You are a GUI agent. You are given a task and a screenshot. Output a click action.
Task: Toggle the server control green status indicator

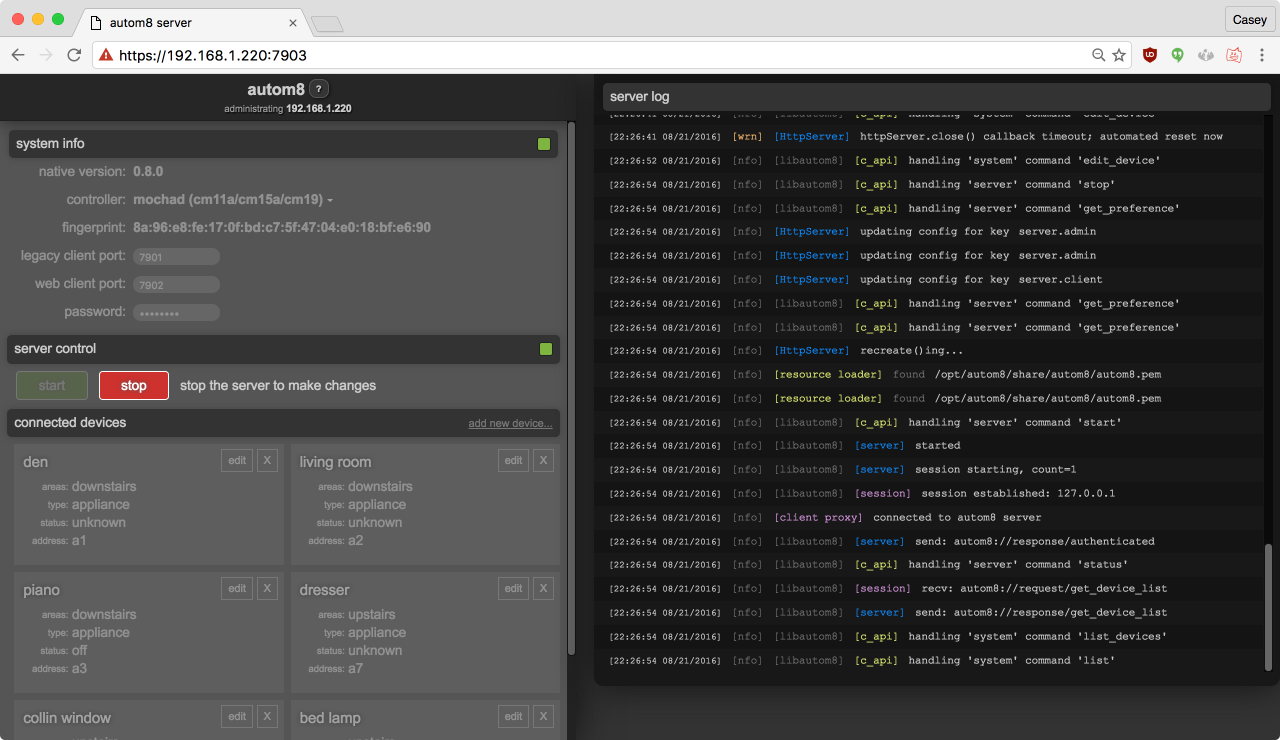[x=546, y=349]
